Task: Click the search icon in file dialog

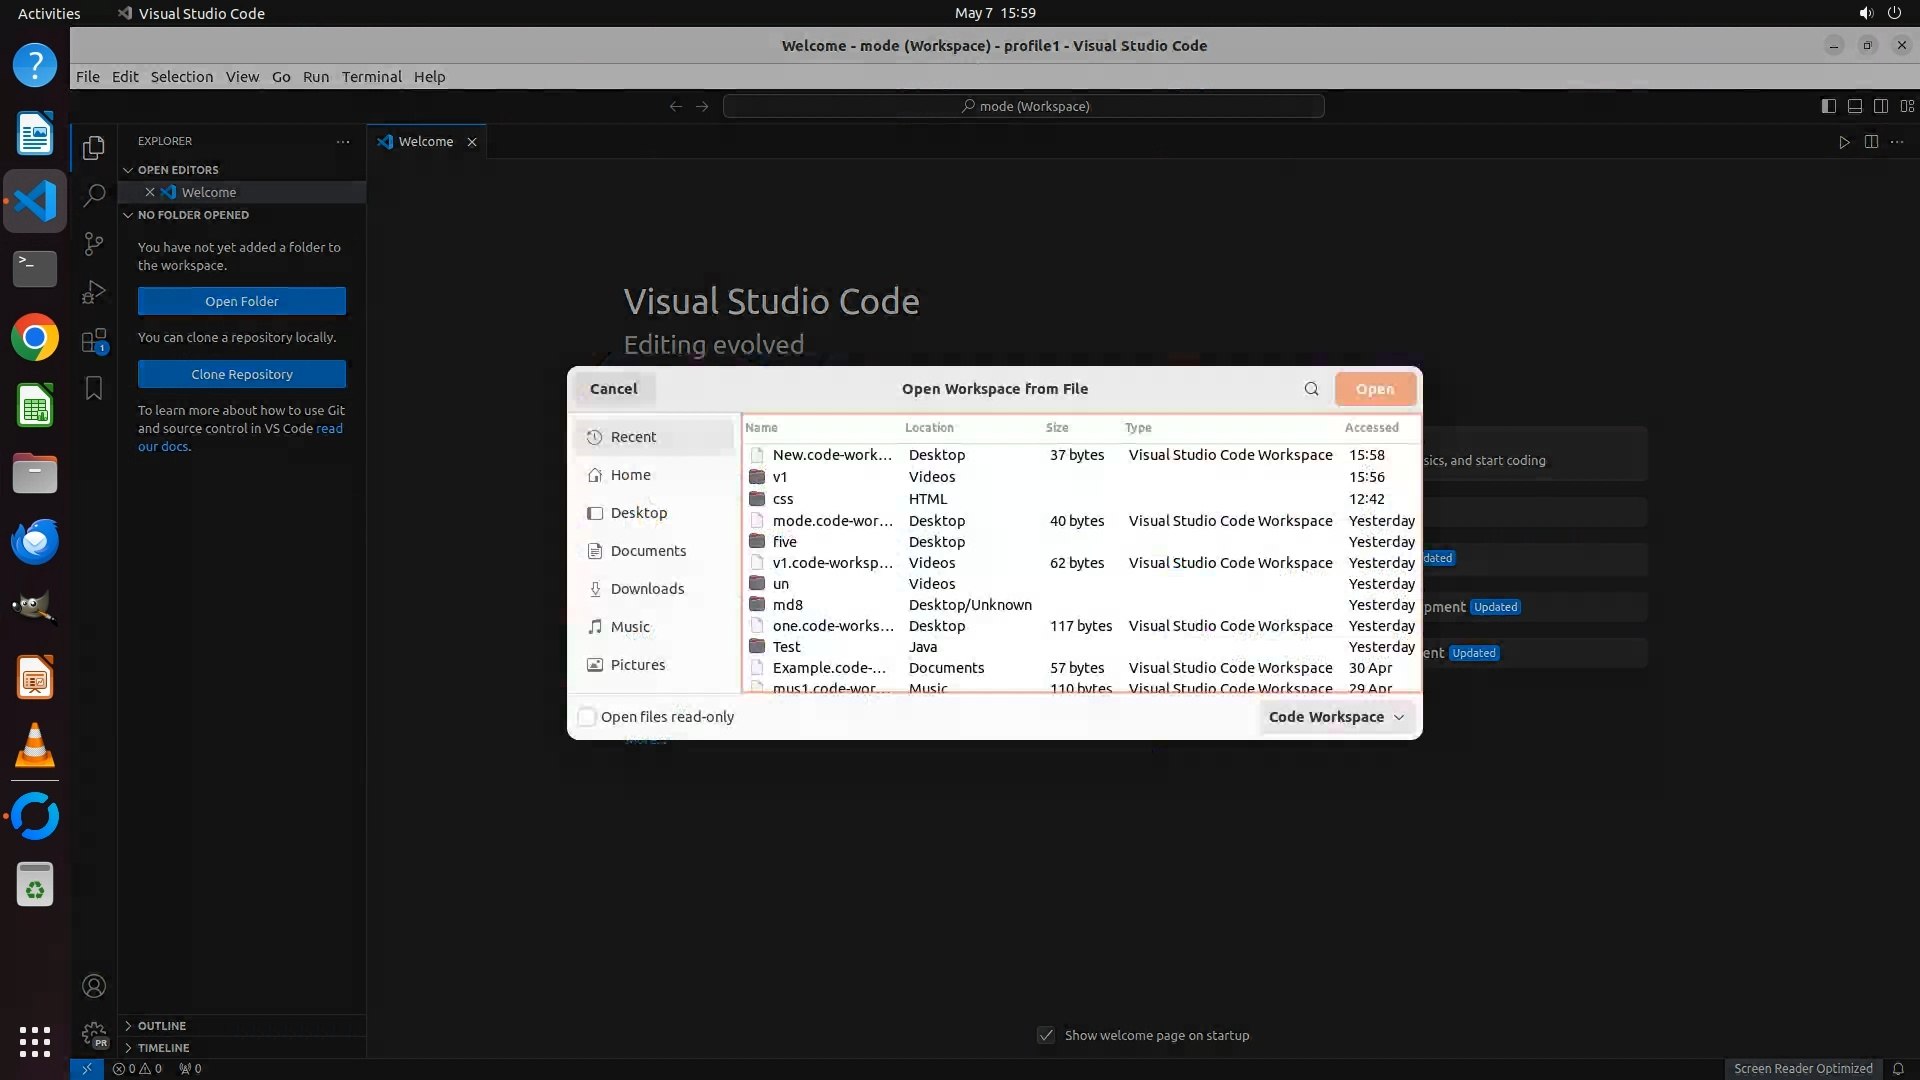Action: click(1311, 389)
